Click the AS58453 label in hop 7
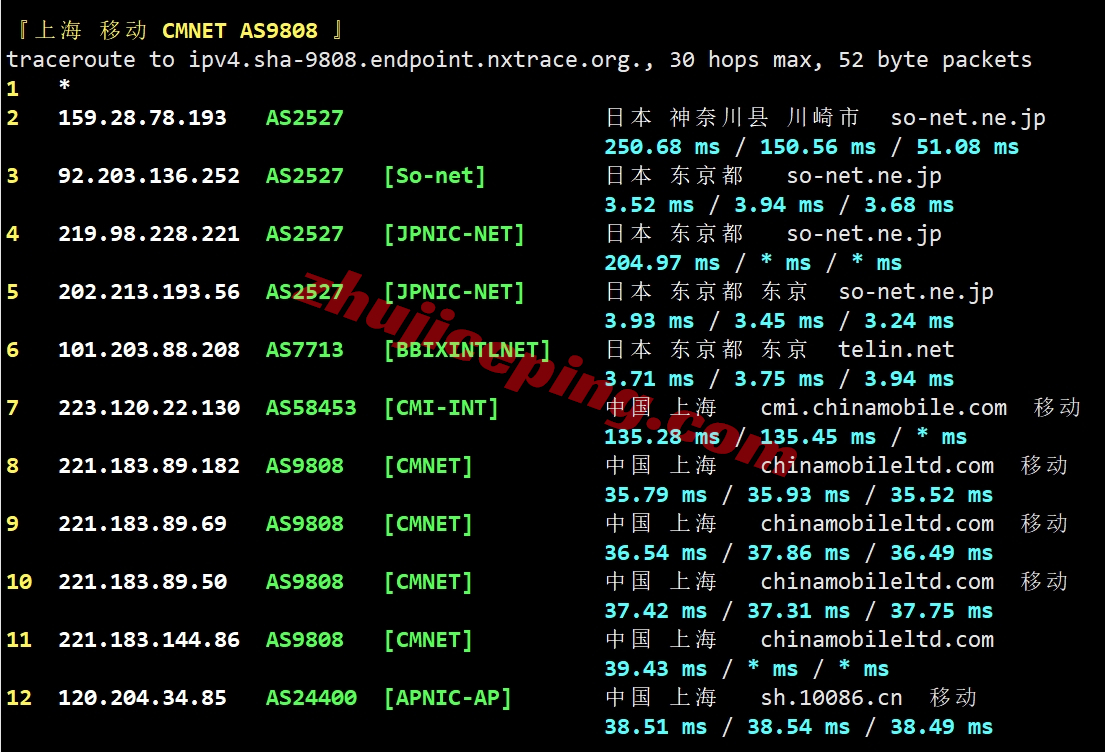 pos(311,407)
